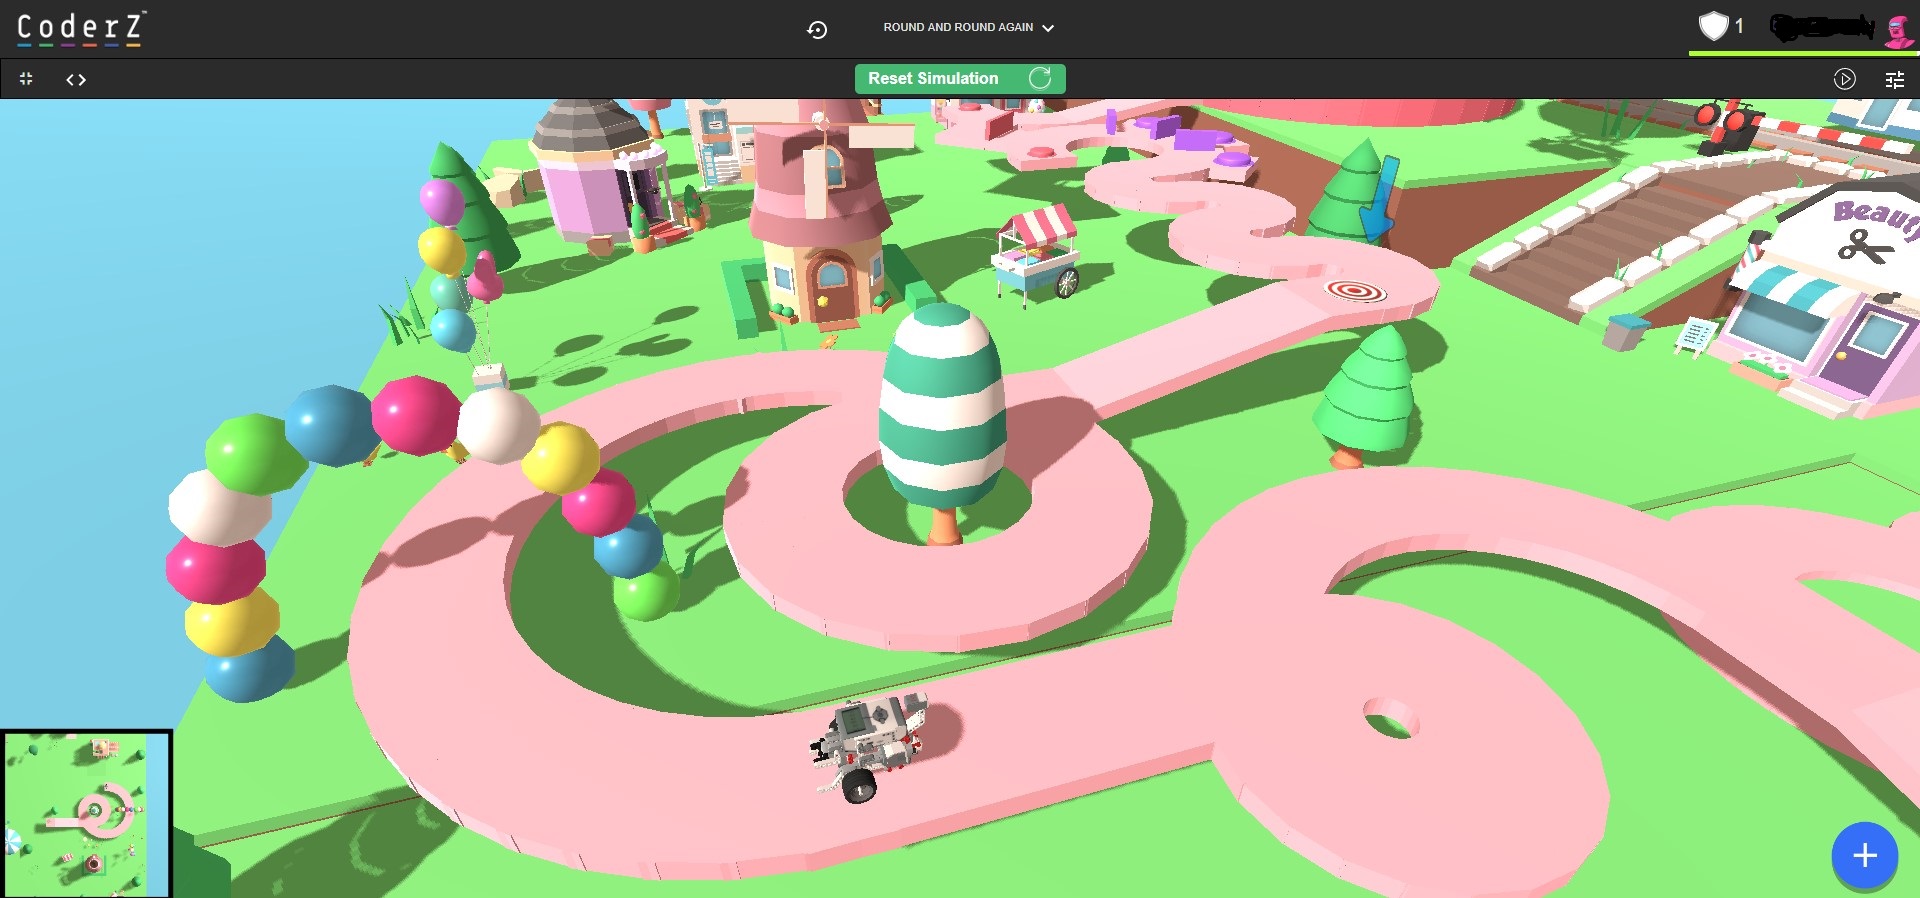Open the ROUND AND ROUND AGAIN mission dropdown
The image size is (1920, 898).
[968, 28]
